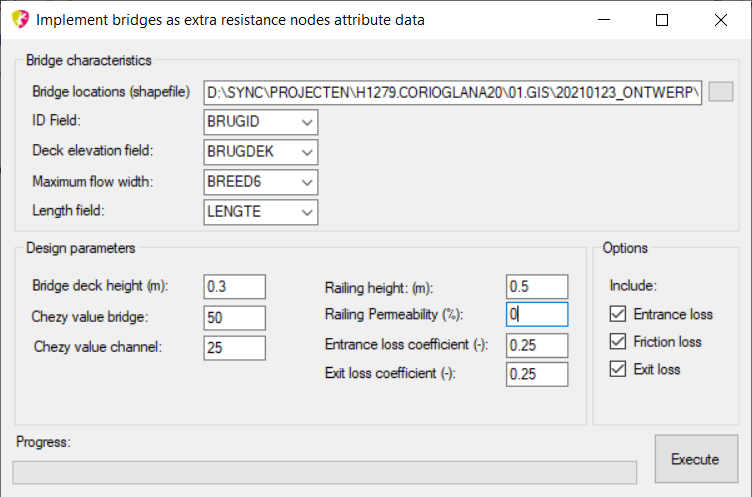
Task: Click the Bridge deck height input
Action: (234, 286)
